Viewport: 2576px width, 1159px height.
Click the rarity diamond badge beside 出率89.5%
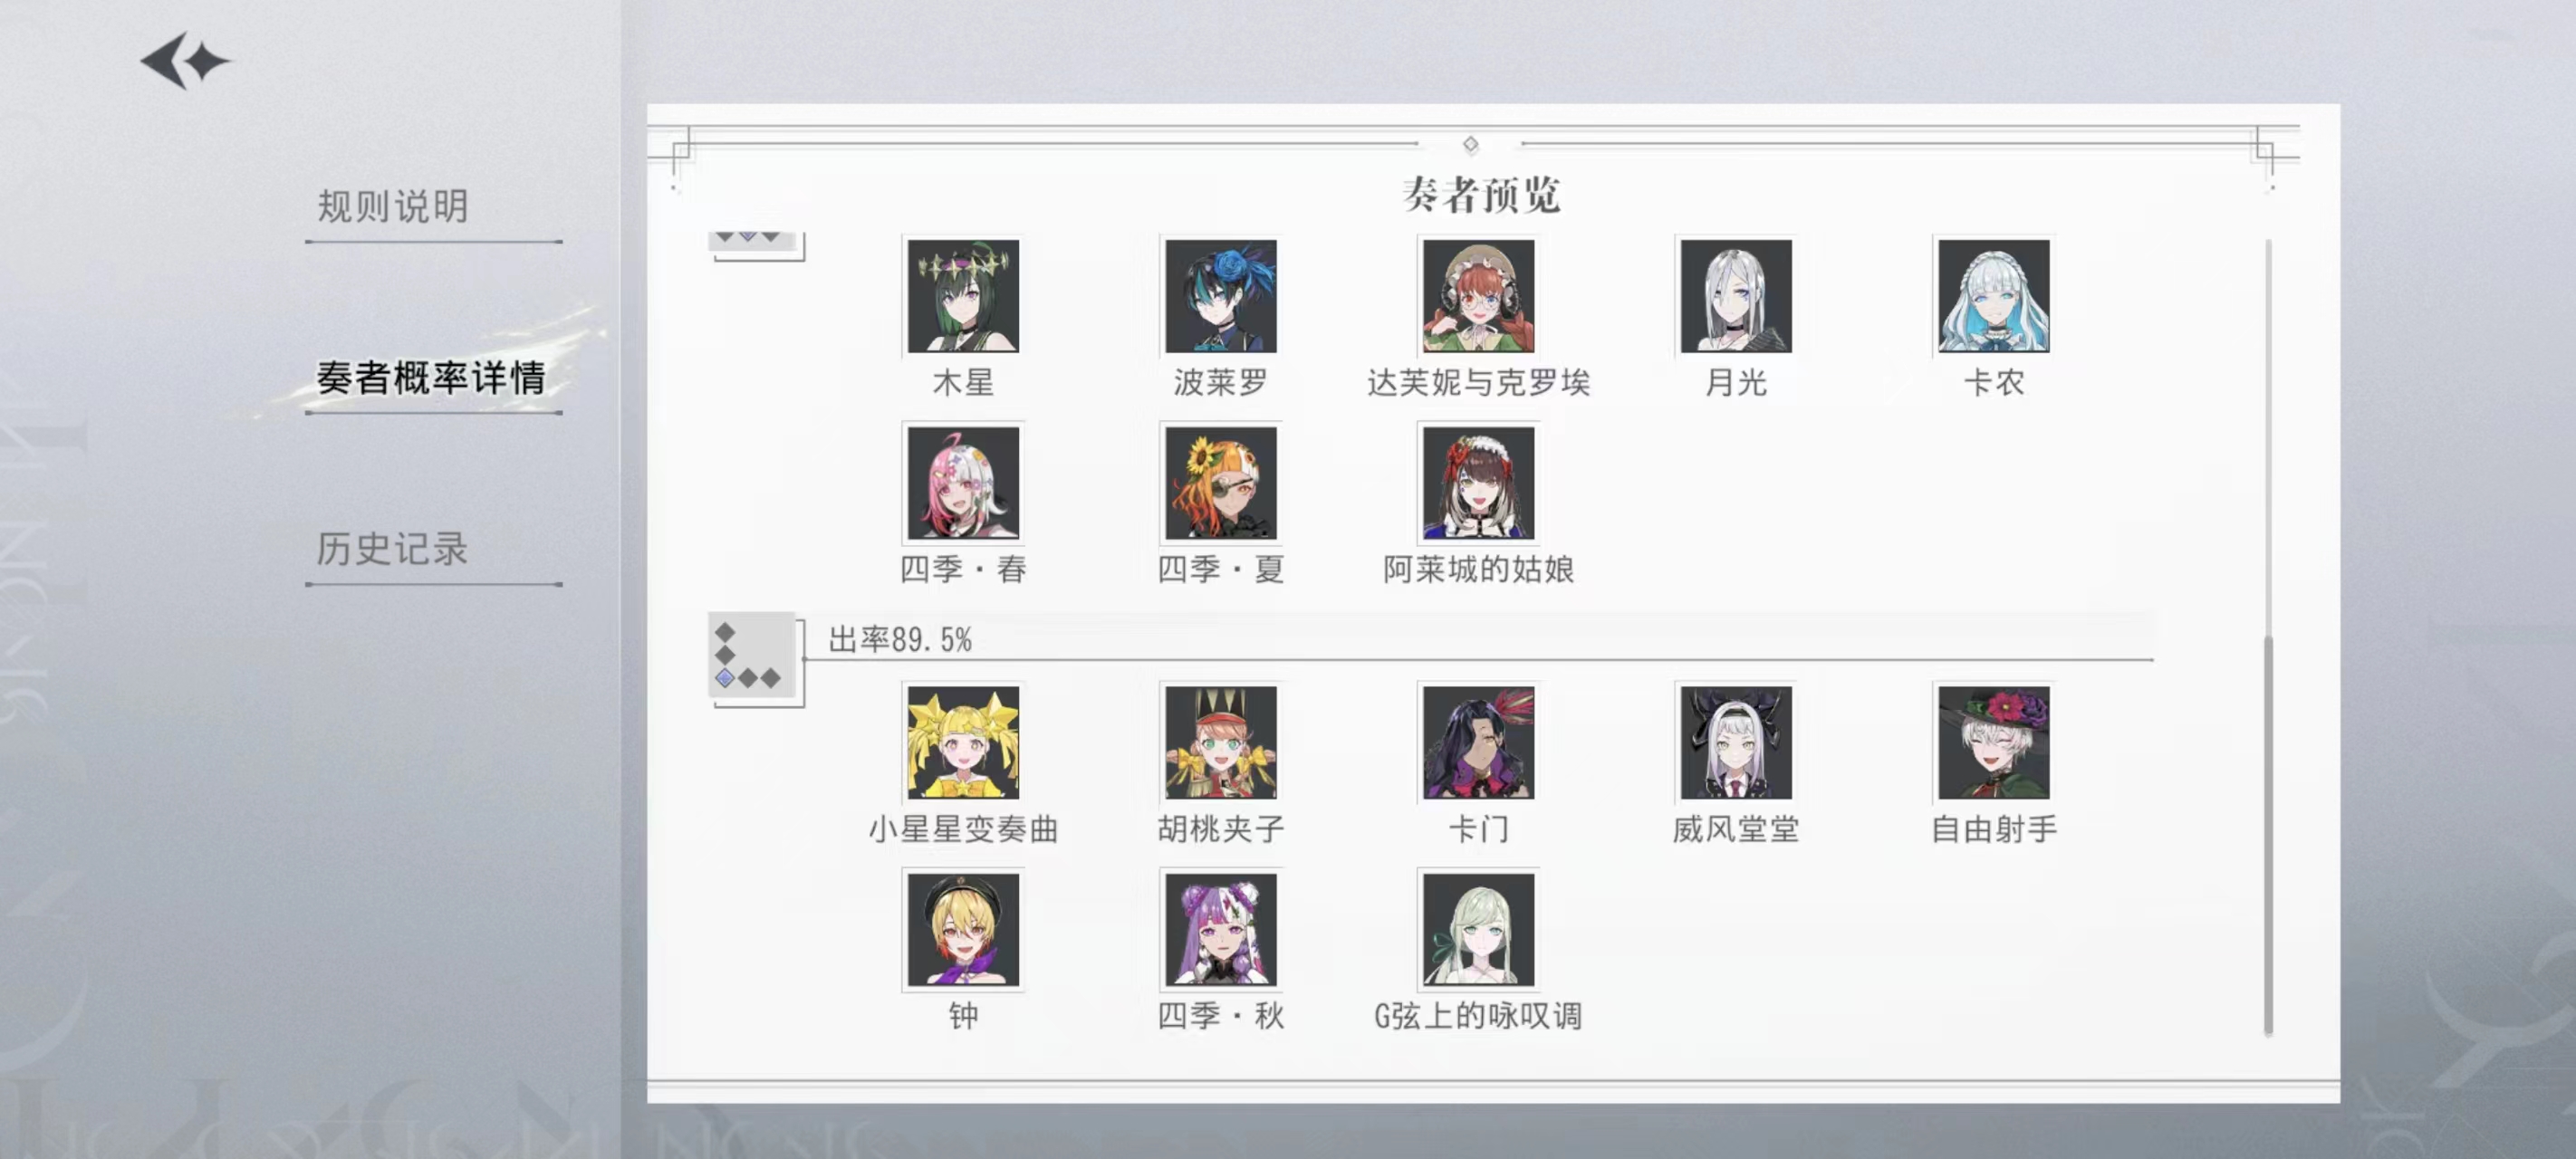pyautogui.click(x=753, y=656)
